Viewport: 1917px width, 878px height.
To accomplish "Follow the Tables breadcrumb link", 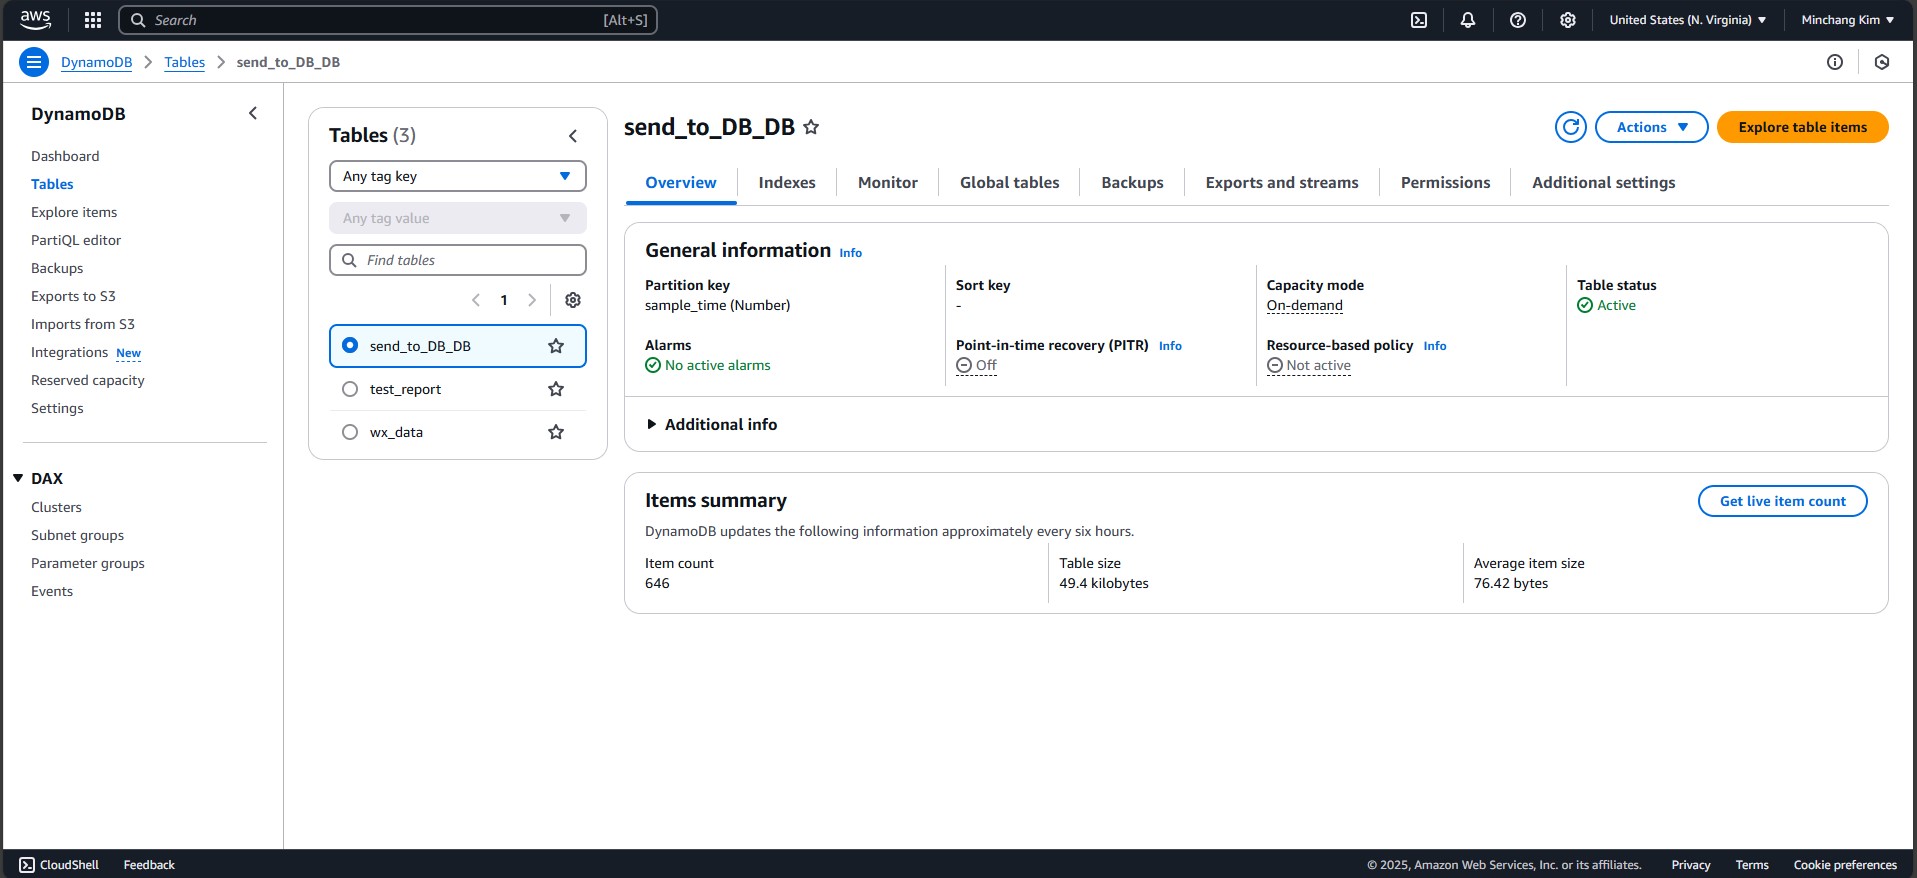I will click(x=184, y=62).
